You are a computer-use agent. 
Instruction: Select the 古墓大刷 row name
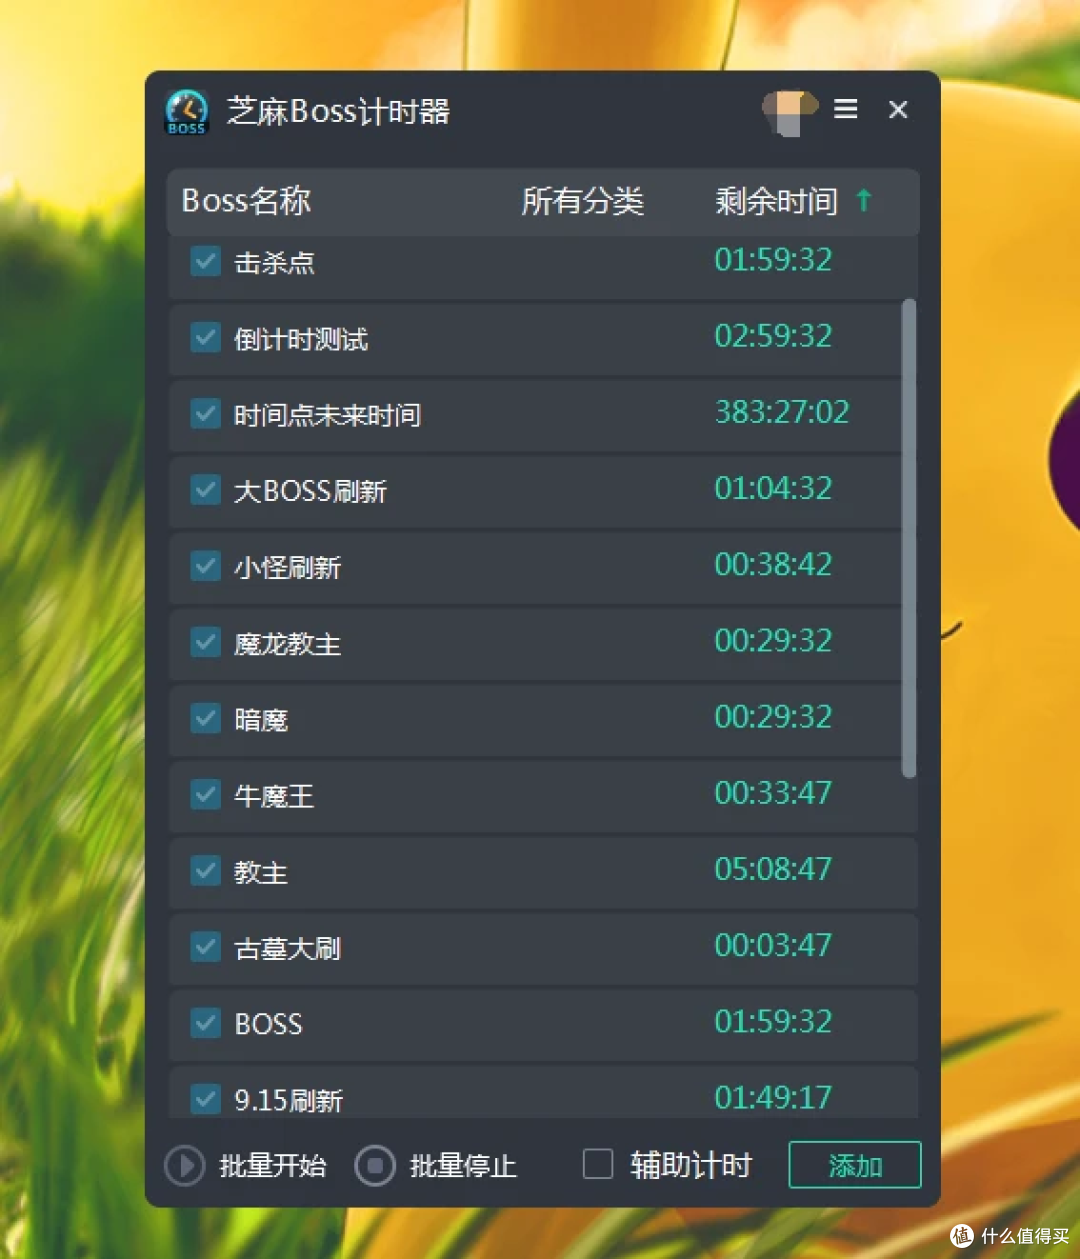pos(287,948)
